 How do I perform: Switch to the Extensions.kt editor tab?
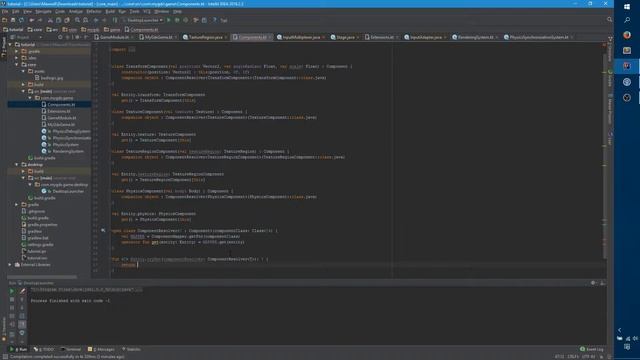tap(382, 37)
